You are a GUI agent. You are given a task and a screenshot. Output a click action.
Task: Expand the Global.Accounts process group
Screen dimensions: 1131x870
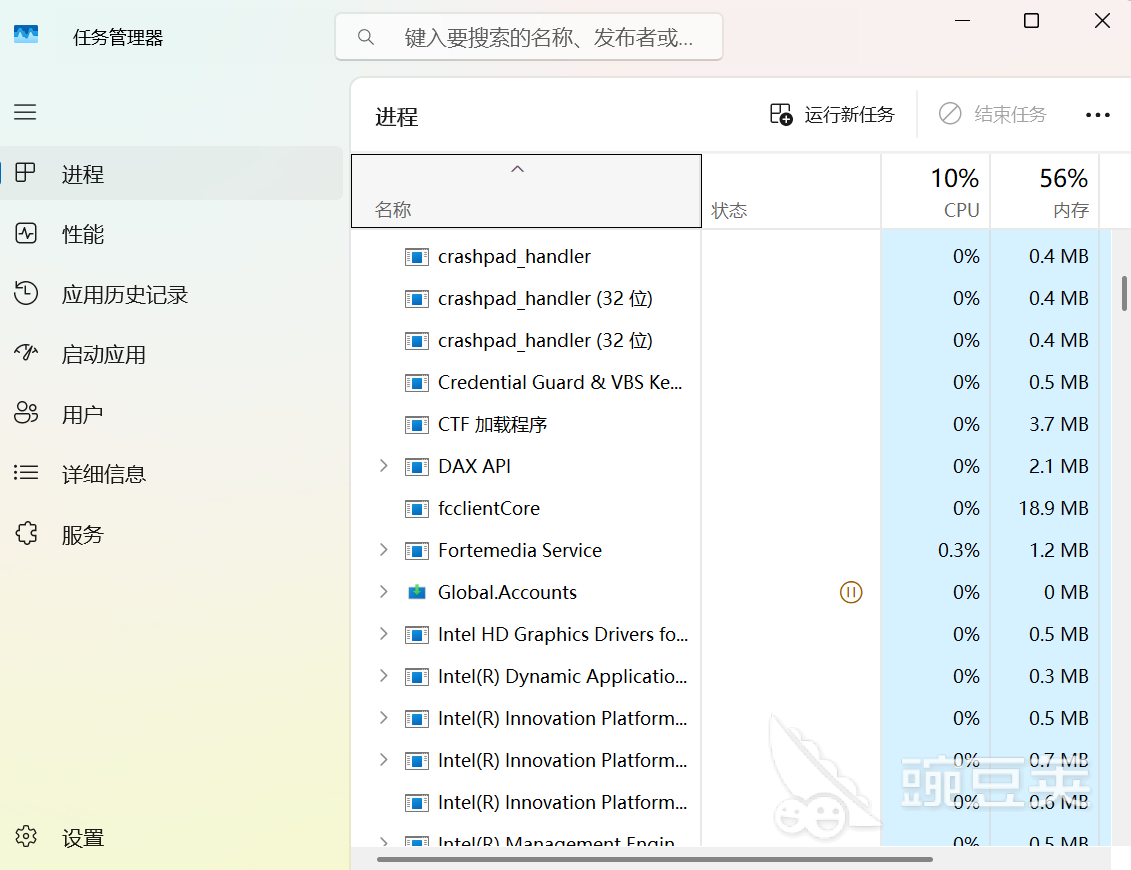(x=384, y=592)
